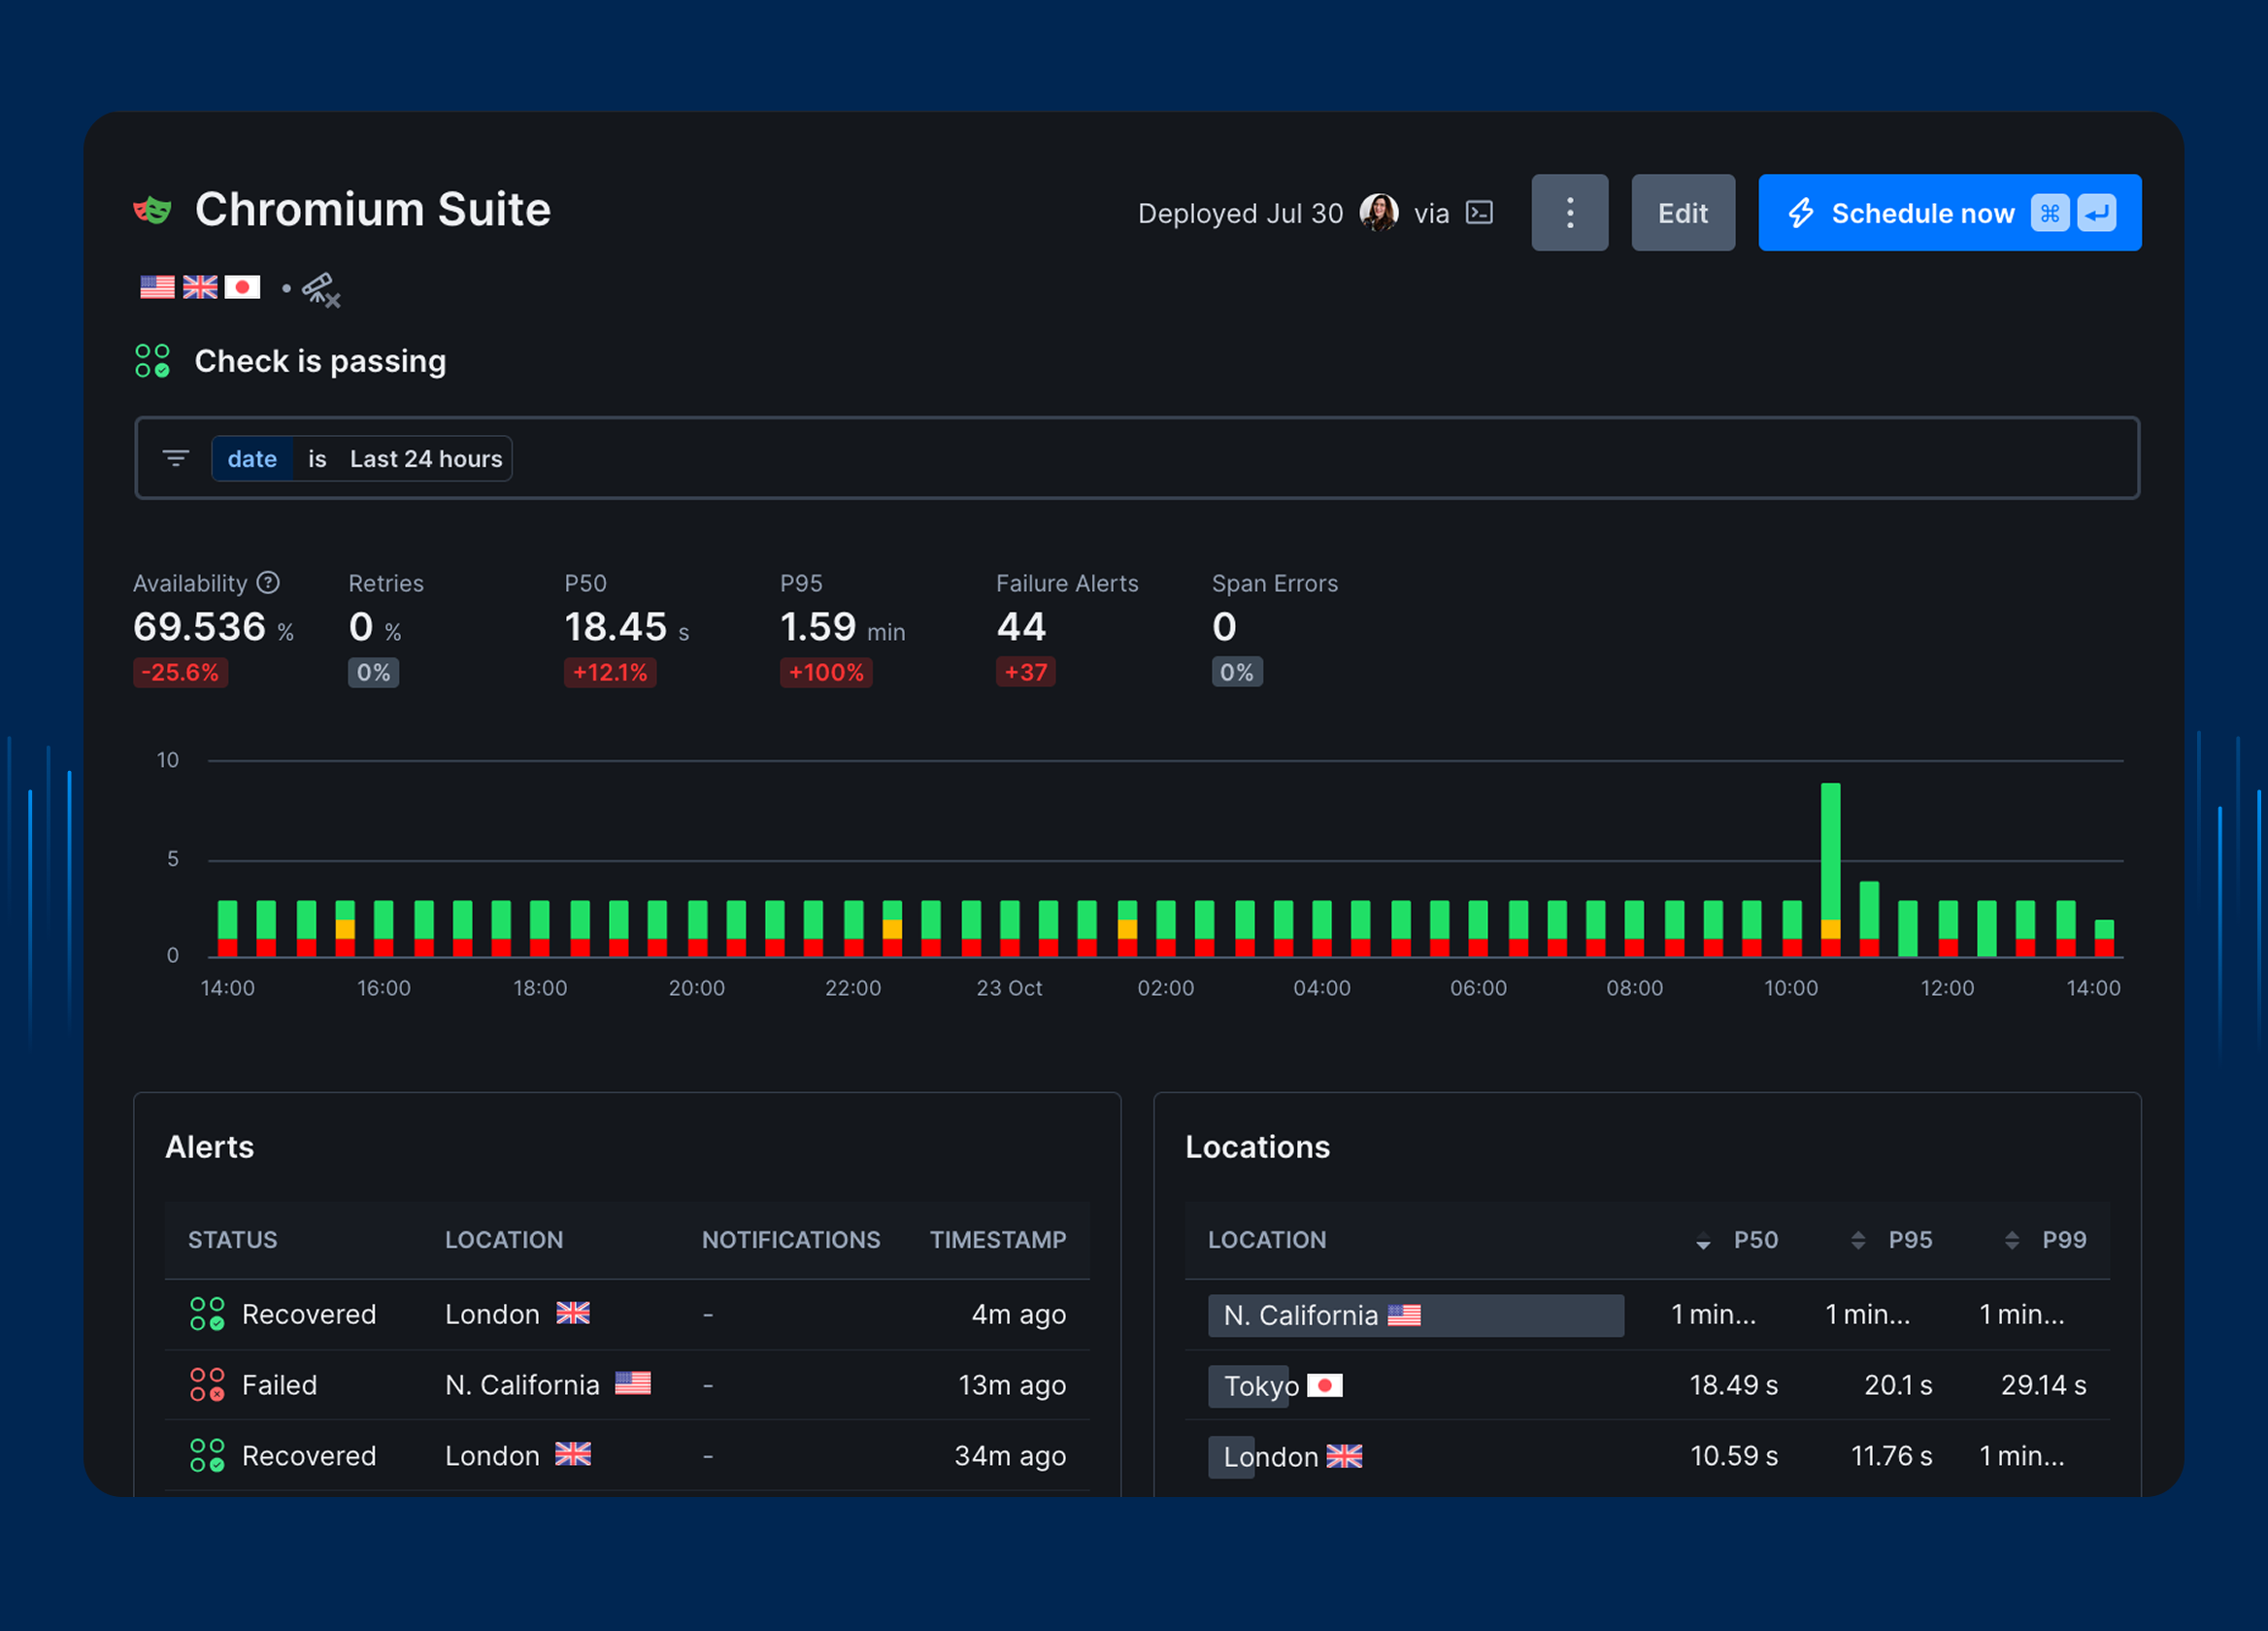Click the United Kingdom flag under the title
2268x1631 pixels.
point(200,287)
